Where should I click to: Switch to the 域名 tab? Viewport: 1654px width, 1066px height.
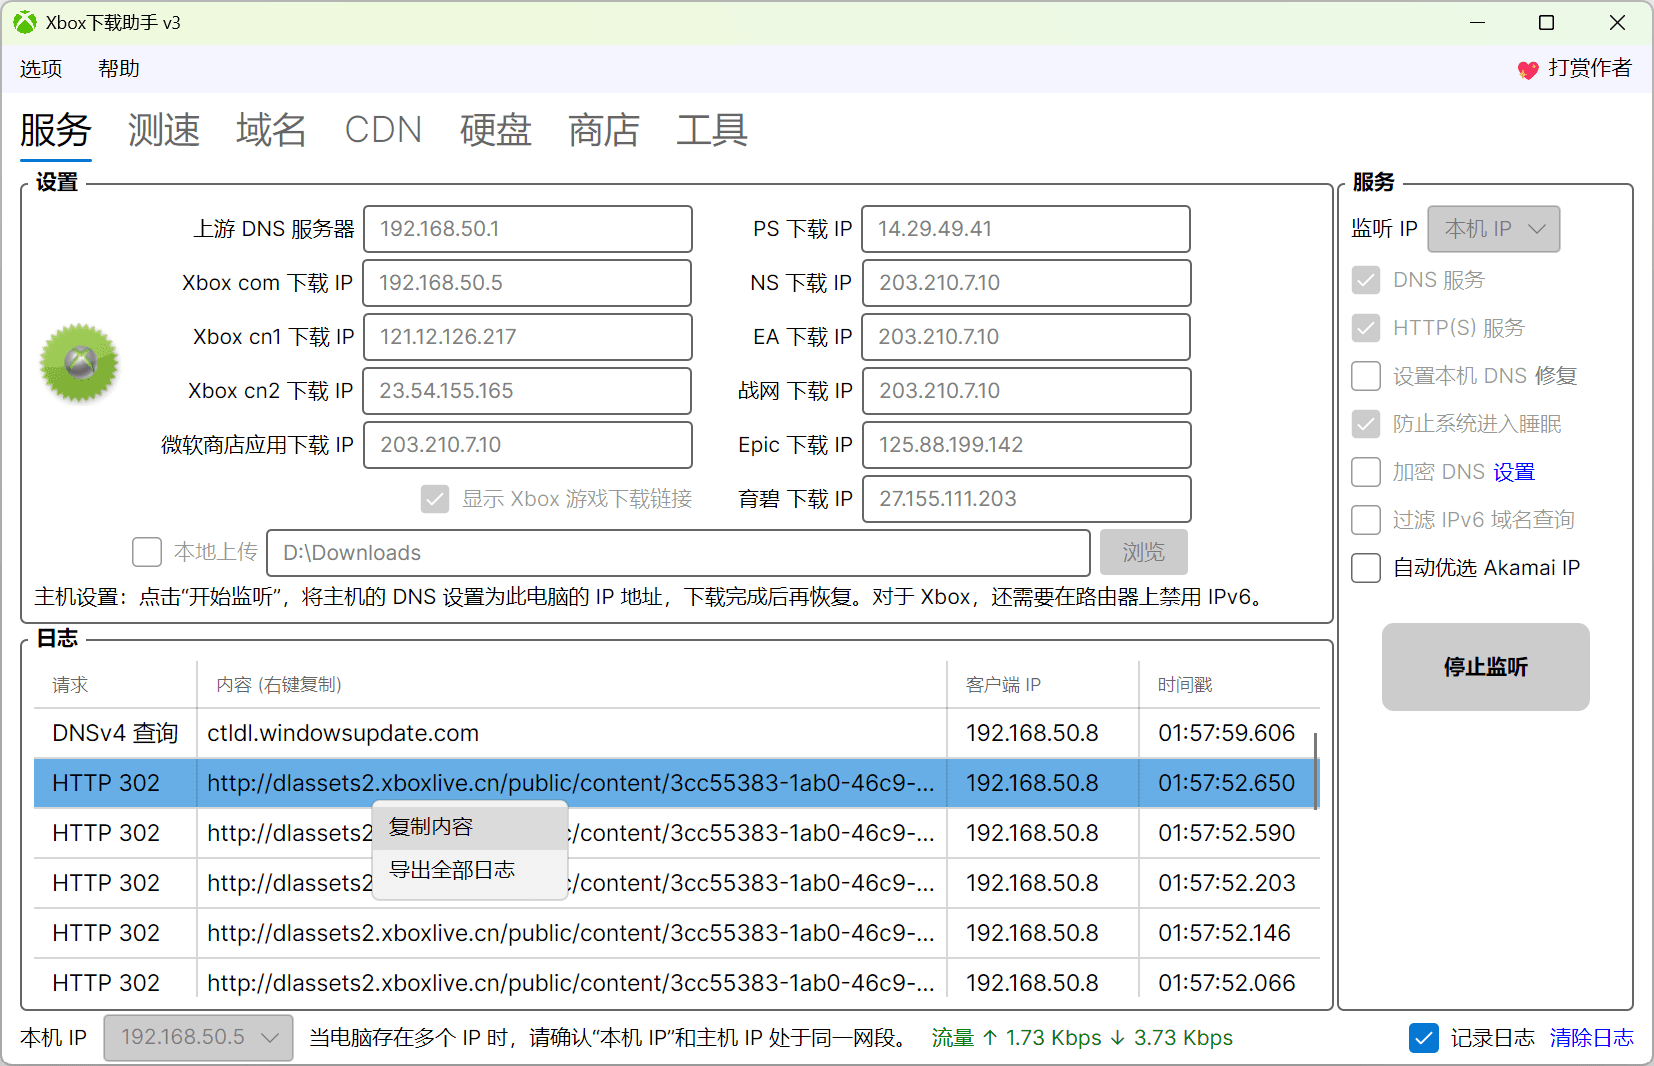(272, 130)
